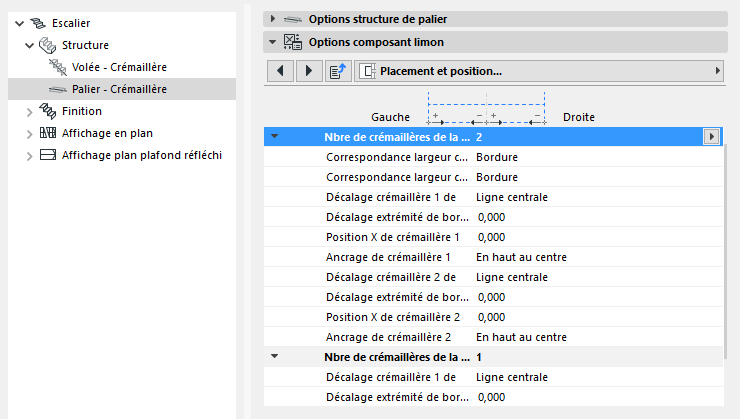Expand the Affichage en plan node
740x419 pixels.
click(x=29, y=133)
